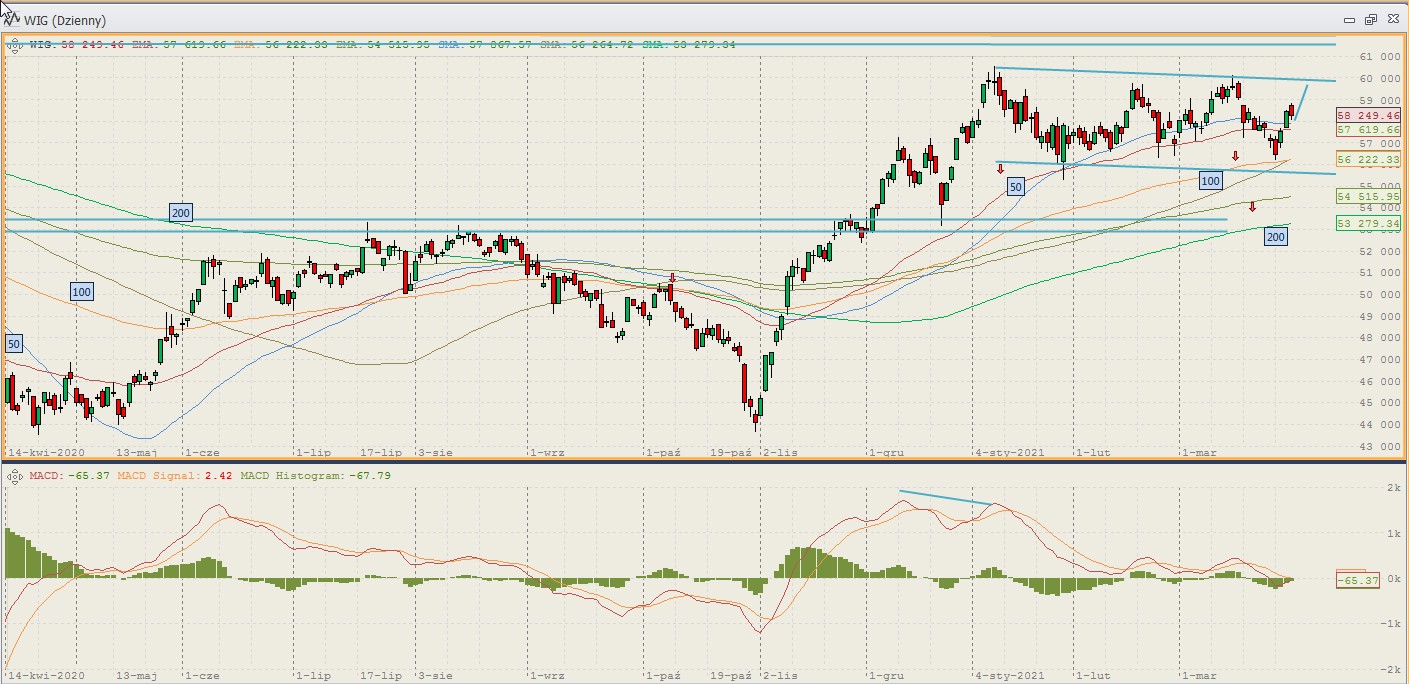Click the 4-sty-2021 date marker on price axis
The height and width of the screenshot is (684, 1409).
point(1010,452)
